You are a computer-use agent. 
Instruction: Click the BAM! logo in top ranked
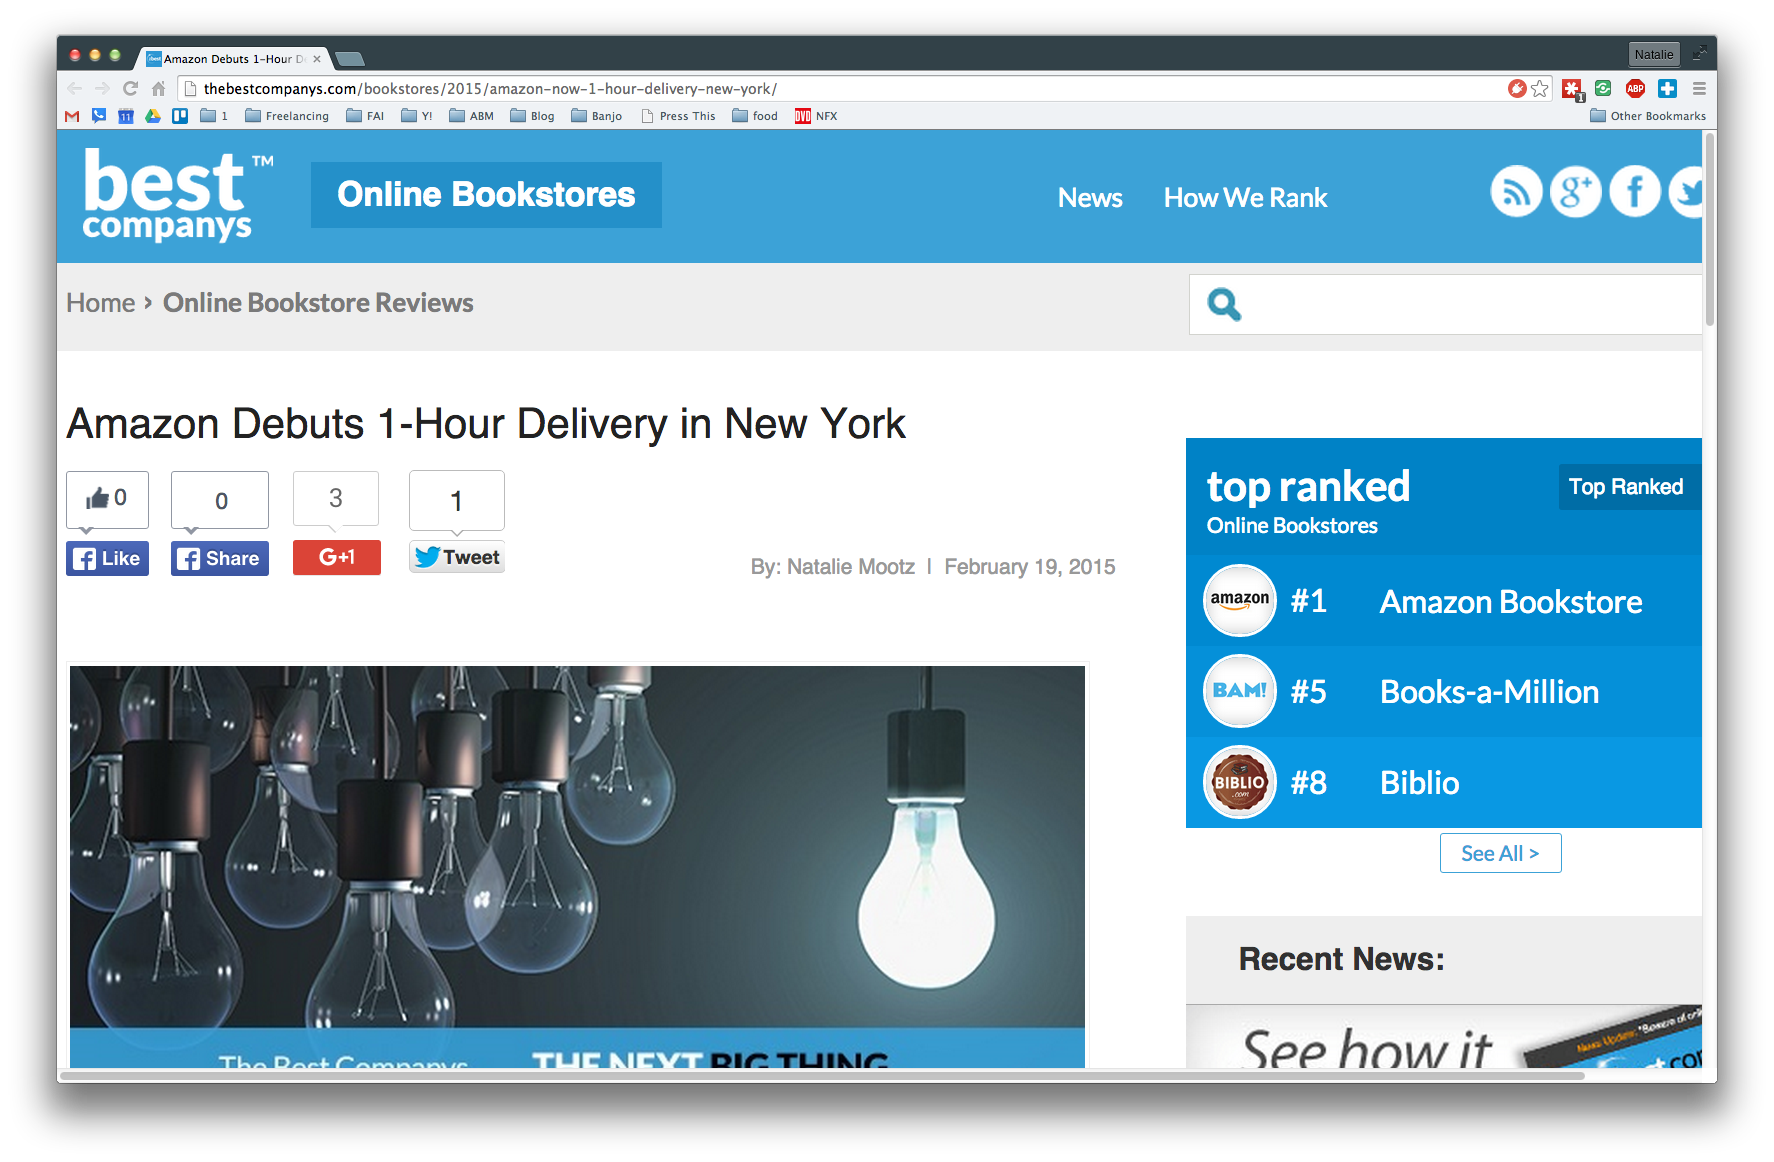click(x=1240, y=691)
